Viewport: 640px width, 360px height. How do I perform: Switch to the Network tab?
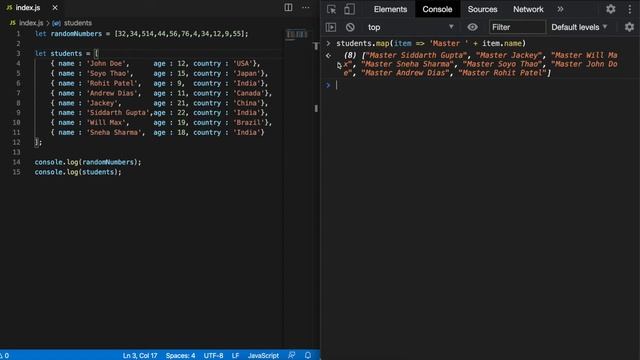(528, 9)
